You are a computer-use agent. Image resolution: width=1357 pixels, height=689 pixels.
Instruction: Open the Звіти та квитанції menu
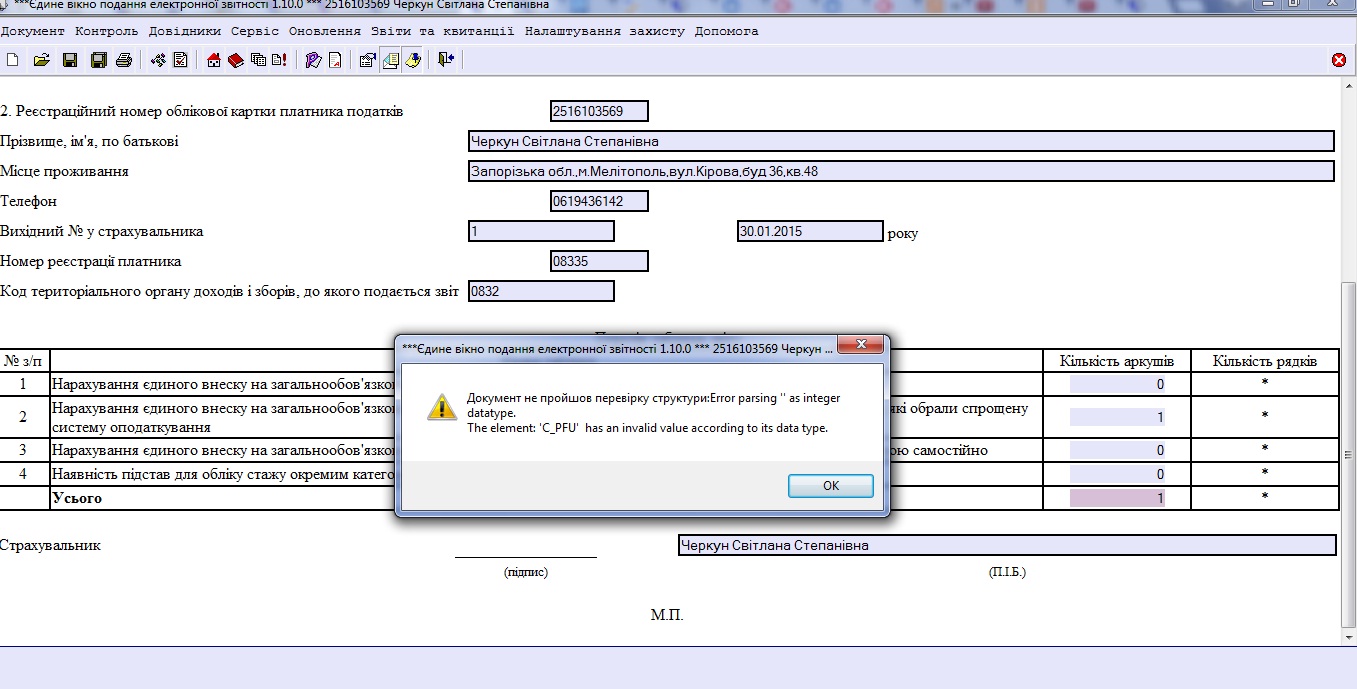coord(442,31)
